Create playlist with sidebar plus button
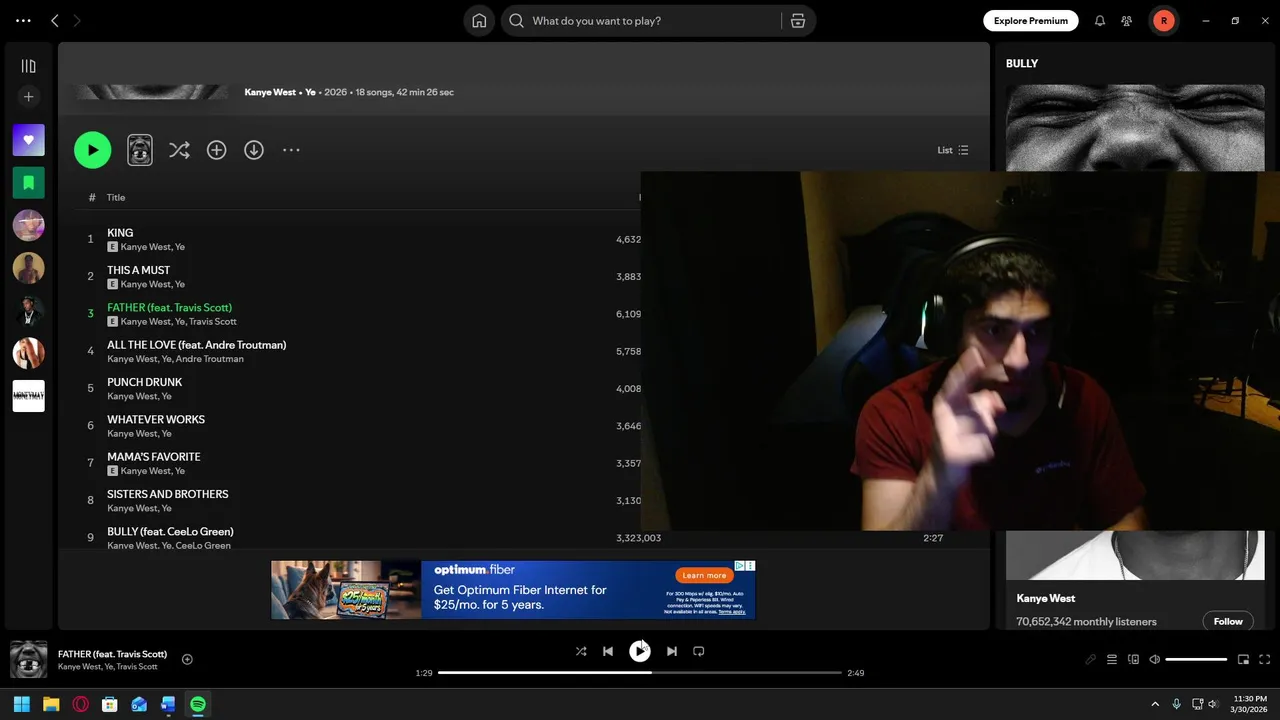The image size is (1280, 720). (28, 97)
